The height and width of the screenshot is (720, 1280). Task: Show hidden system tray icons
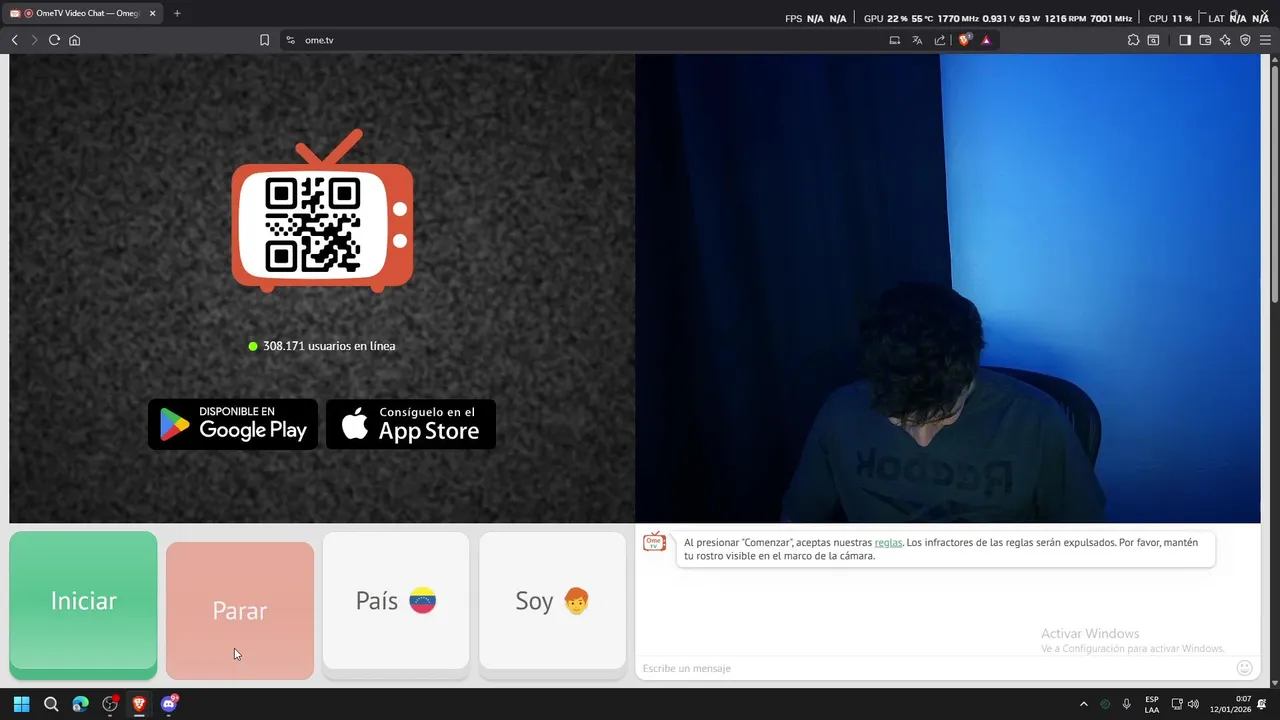[x=1083, y=704]
